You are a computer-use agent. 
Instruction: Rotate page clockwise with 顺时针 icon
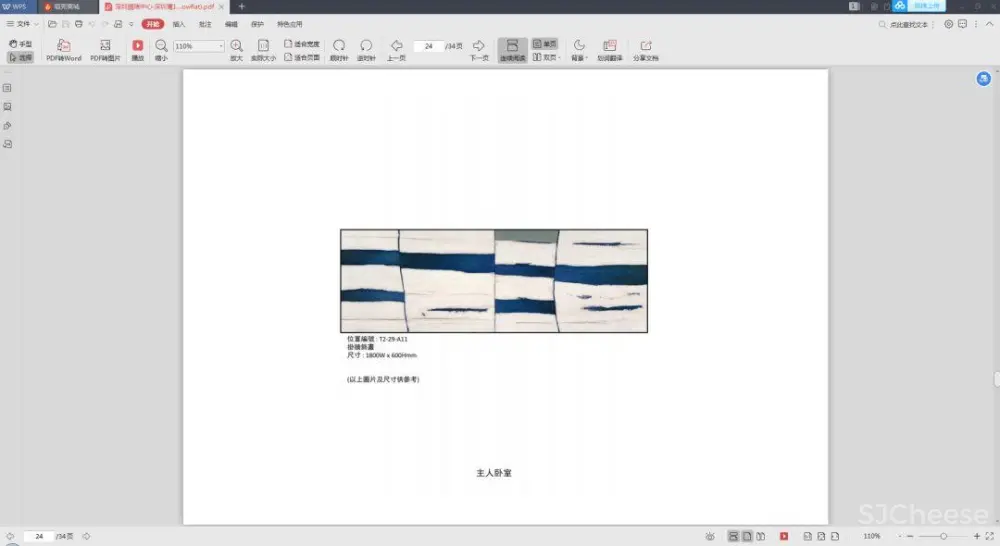tap(339, 46)
